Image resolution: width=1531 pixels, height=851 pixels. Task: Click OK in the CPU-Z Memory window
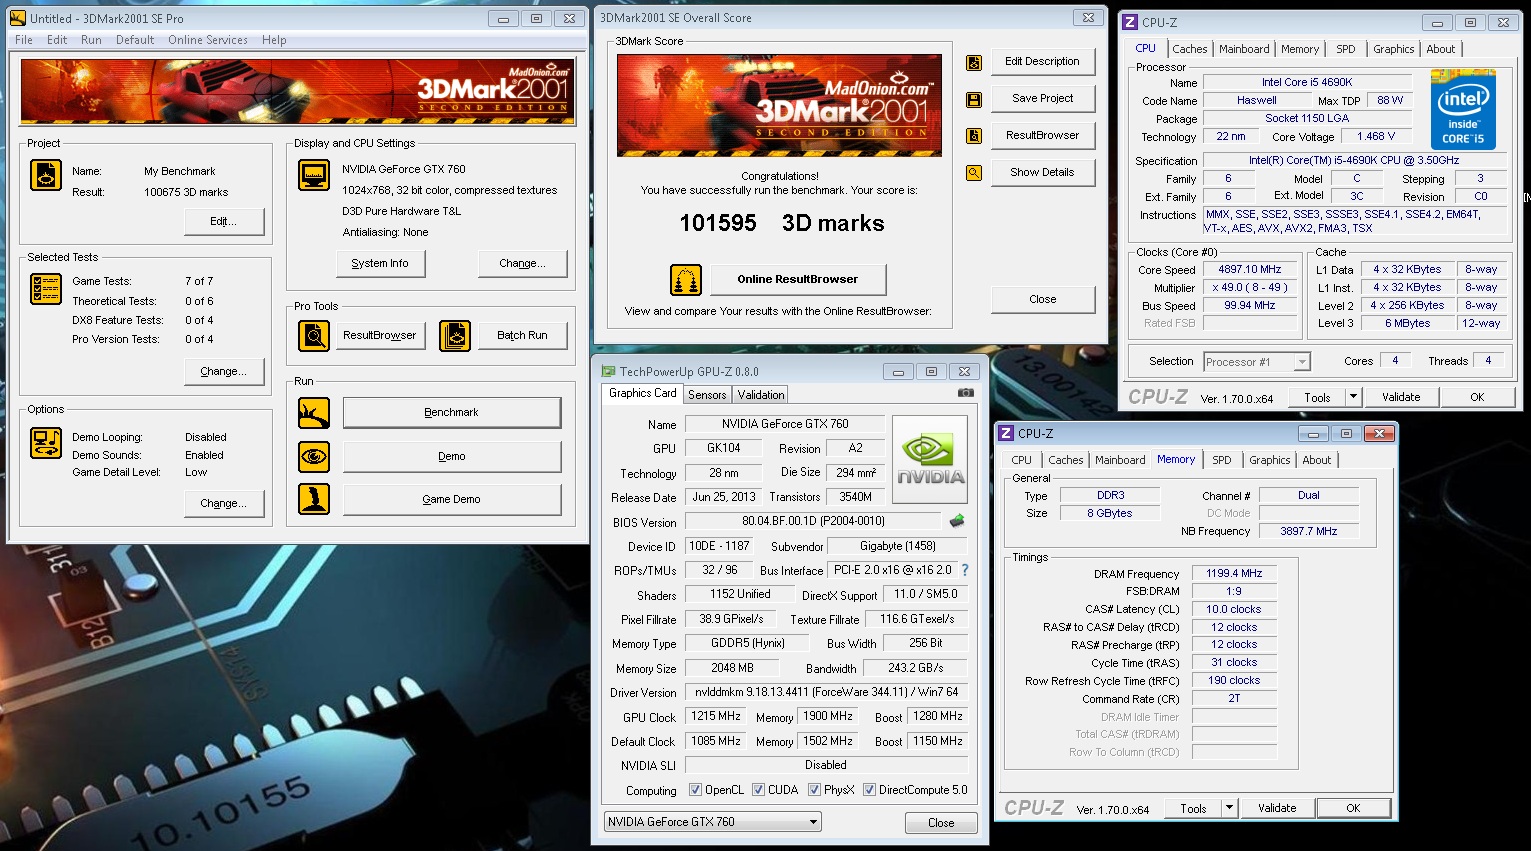[x=1353, y=808]
